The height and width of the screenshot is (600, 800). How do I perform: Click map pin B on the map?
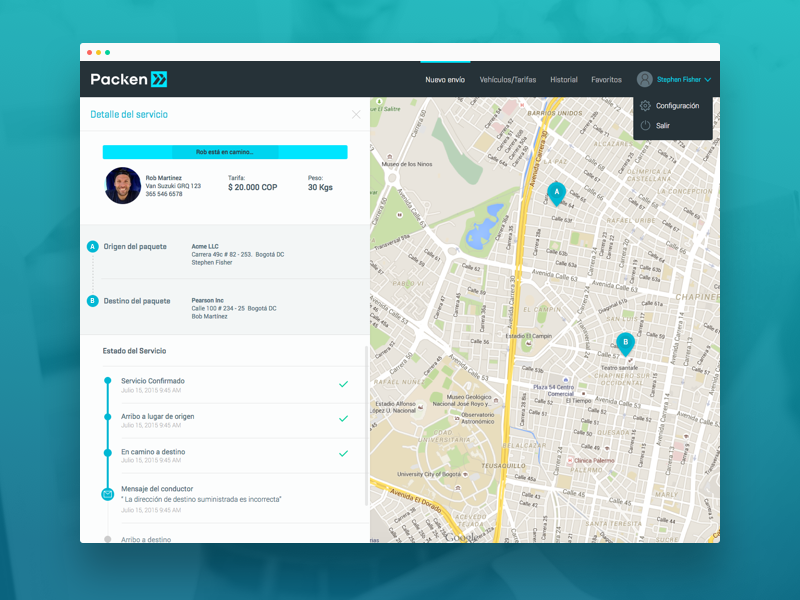tap(626, 344)
